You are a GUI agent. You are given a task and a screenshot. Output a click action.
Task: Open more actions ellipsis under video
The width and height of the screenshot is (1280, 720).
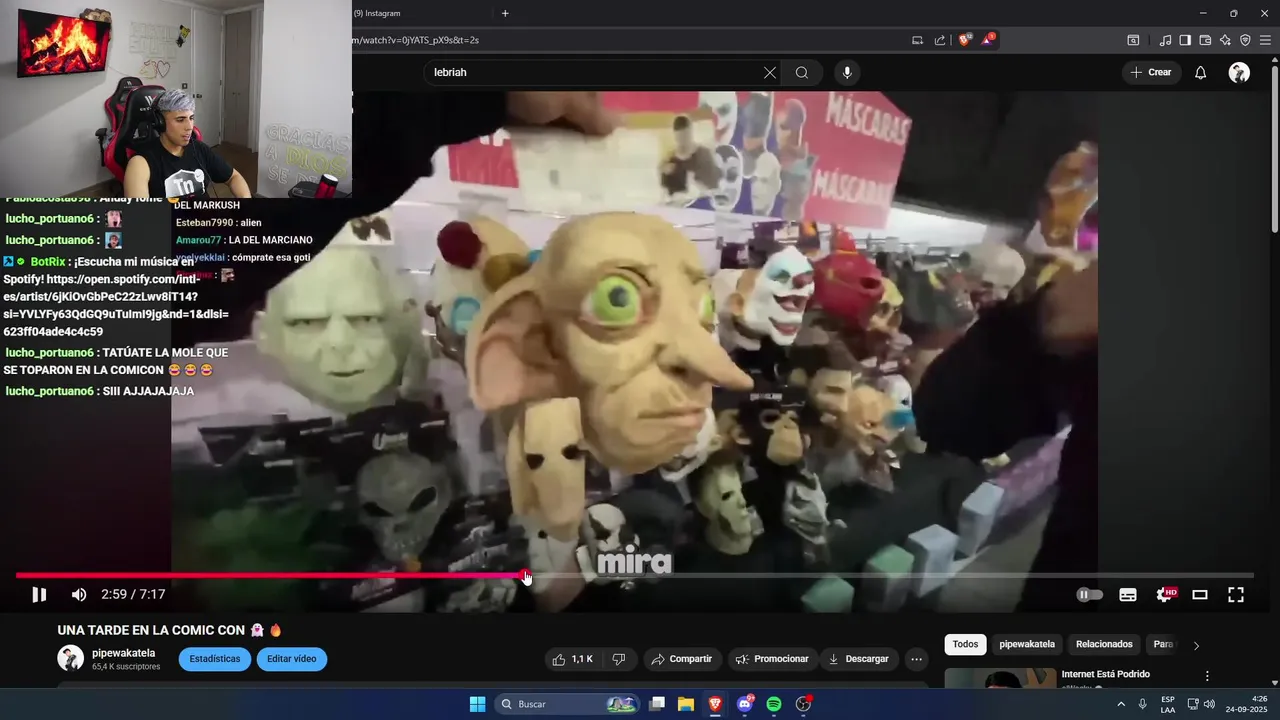(916, 659)
